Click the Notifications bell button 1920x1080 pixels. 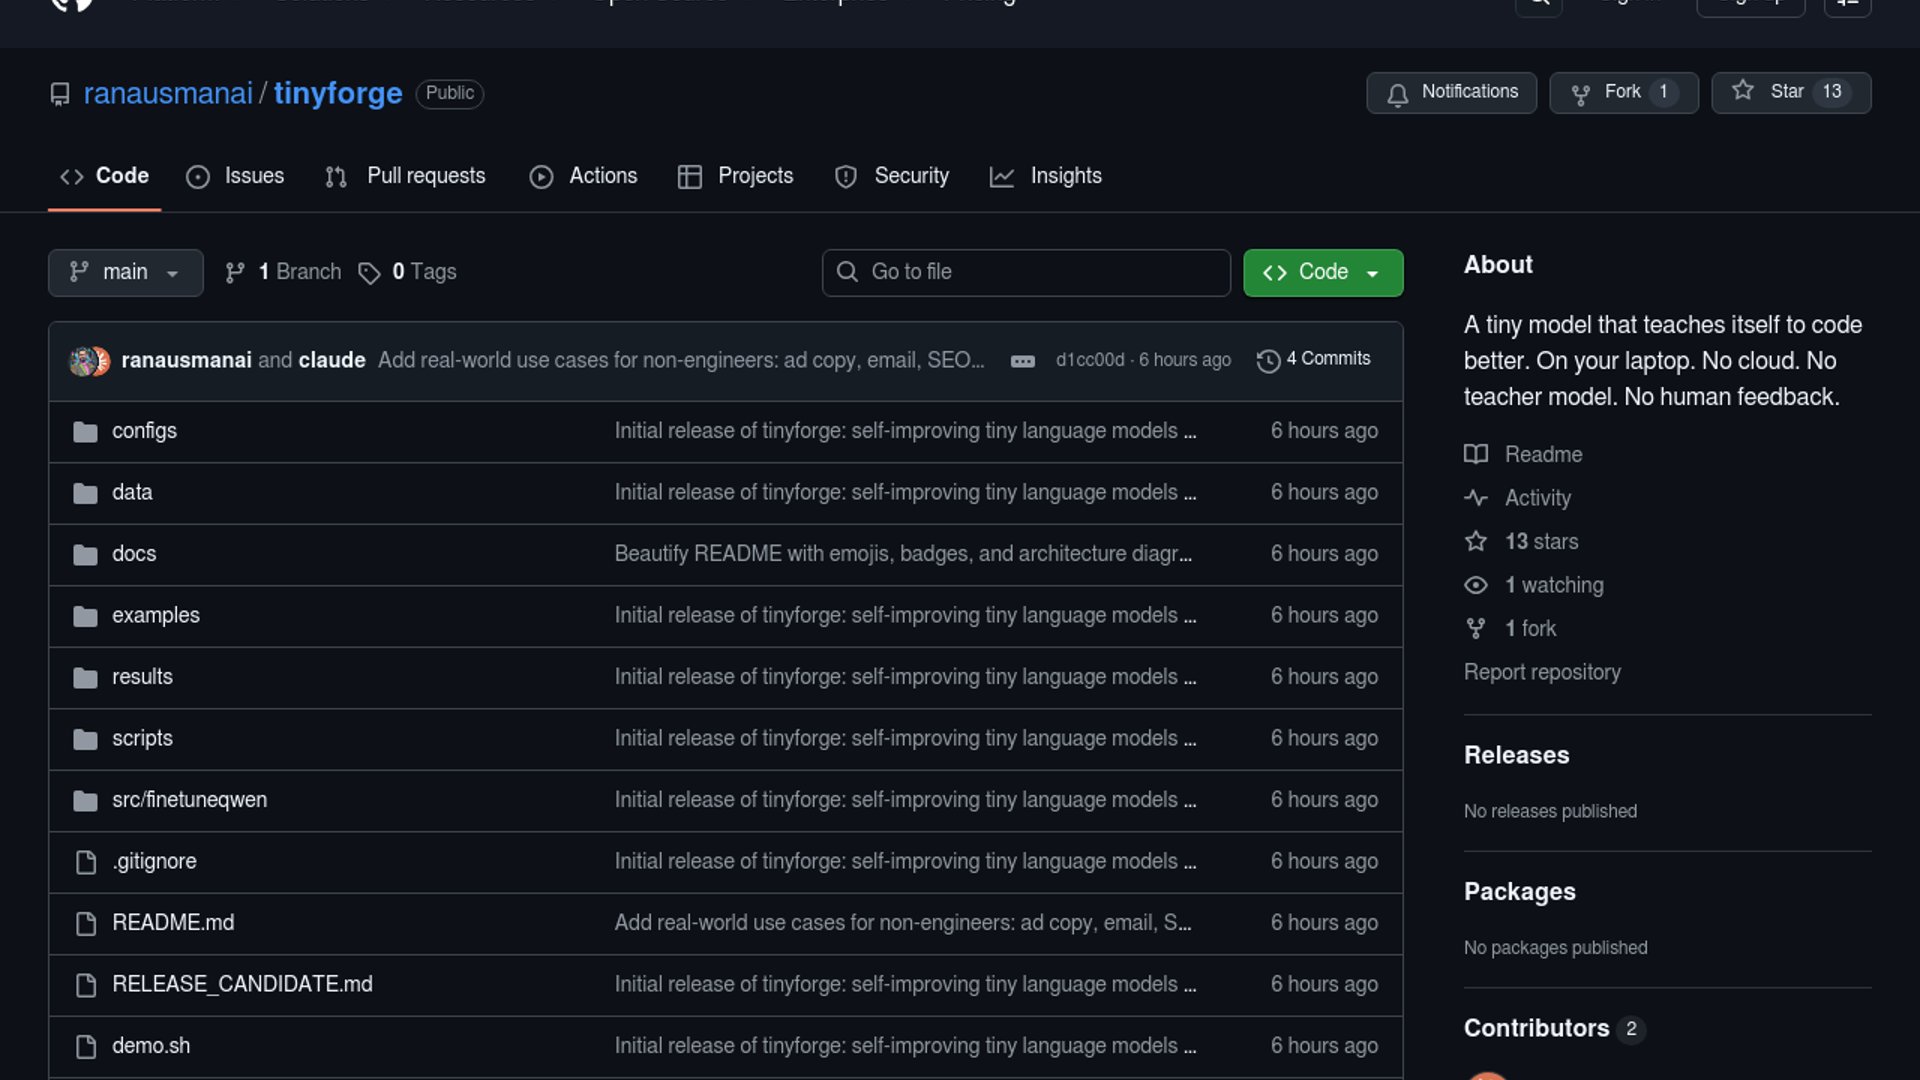pos(1451,92)
